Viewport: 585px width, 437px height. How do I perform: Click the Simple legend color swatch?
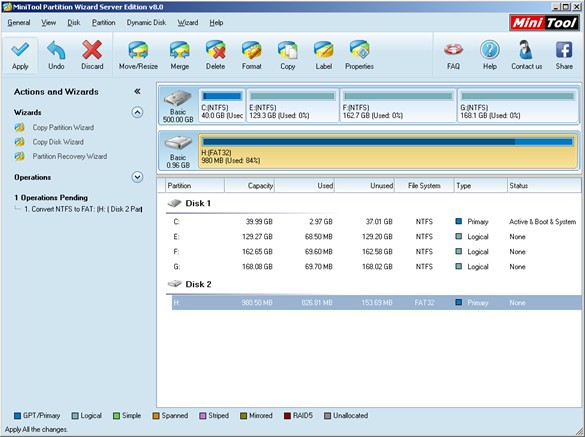[116, 416]
